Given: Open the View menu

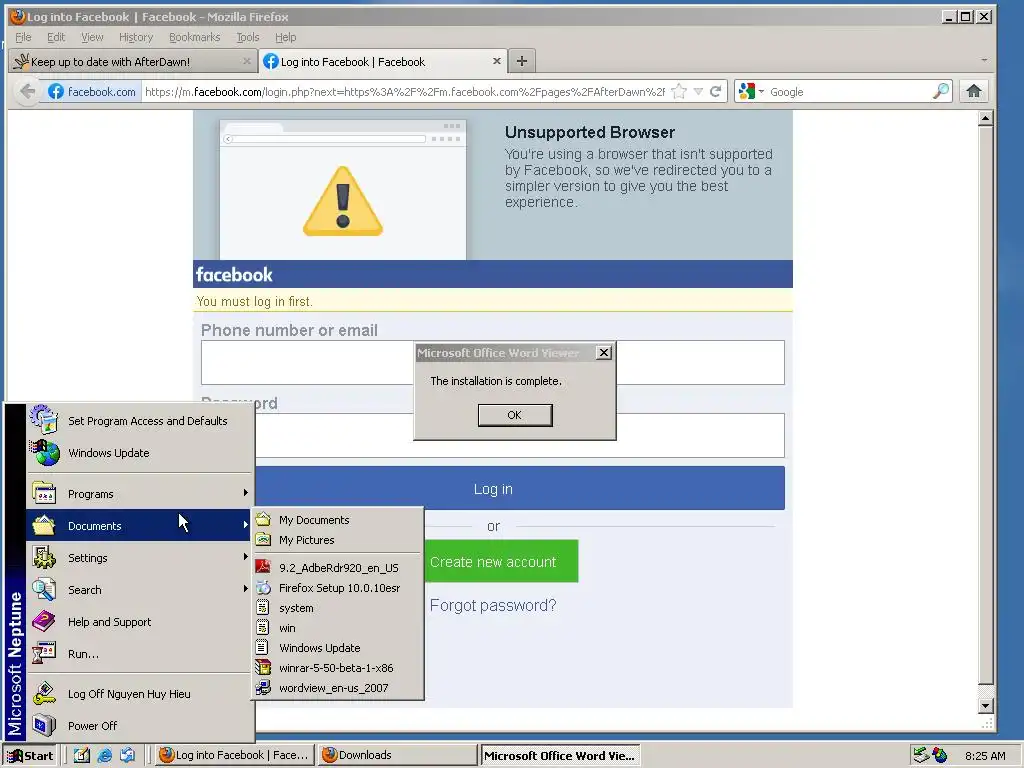Looking at the screenshot, I should click(92, 37).
